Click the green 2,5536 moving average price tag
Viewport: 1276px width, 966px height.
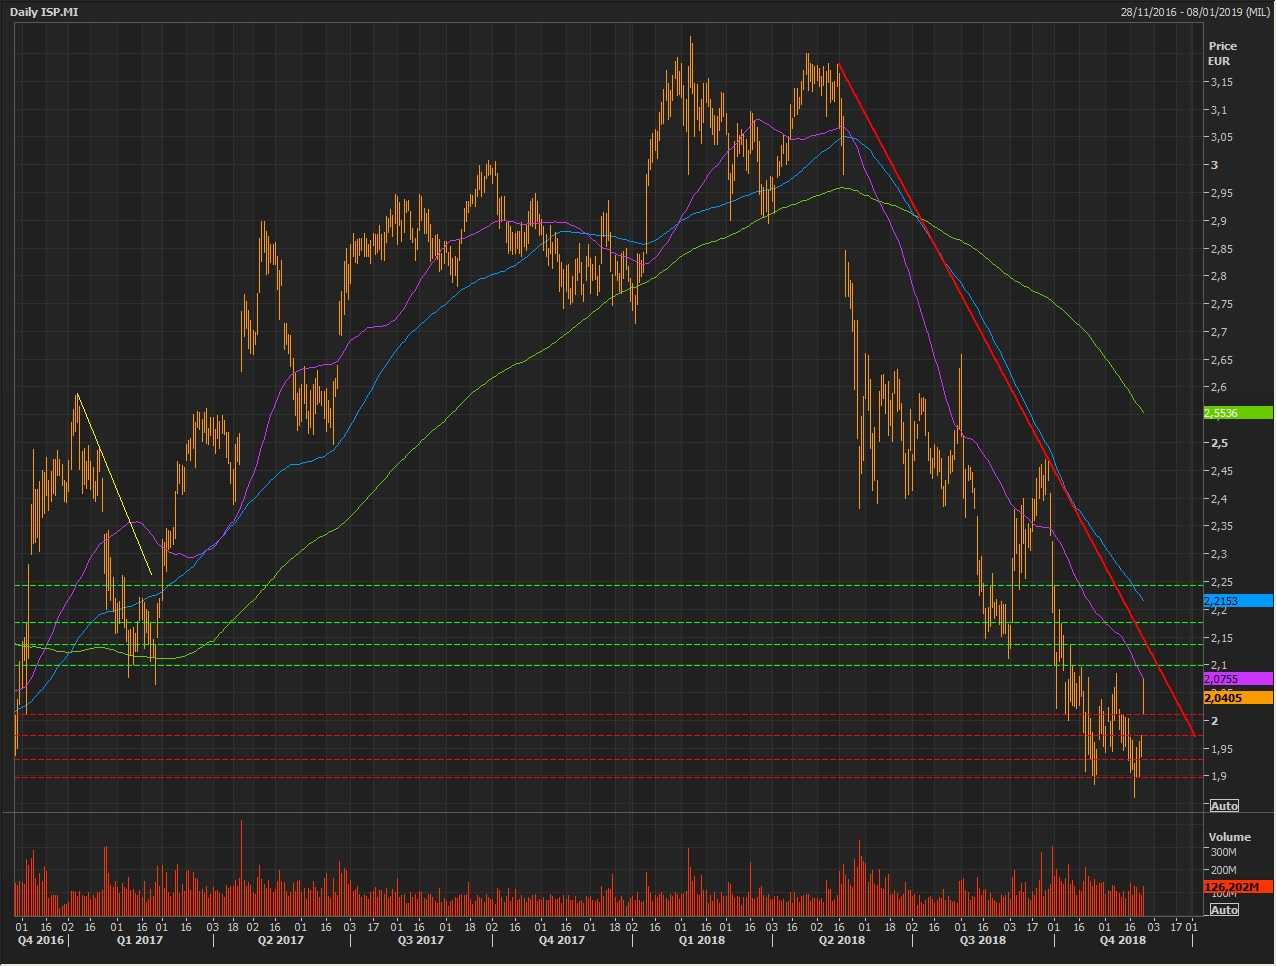tap(1237, 413)
